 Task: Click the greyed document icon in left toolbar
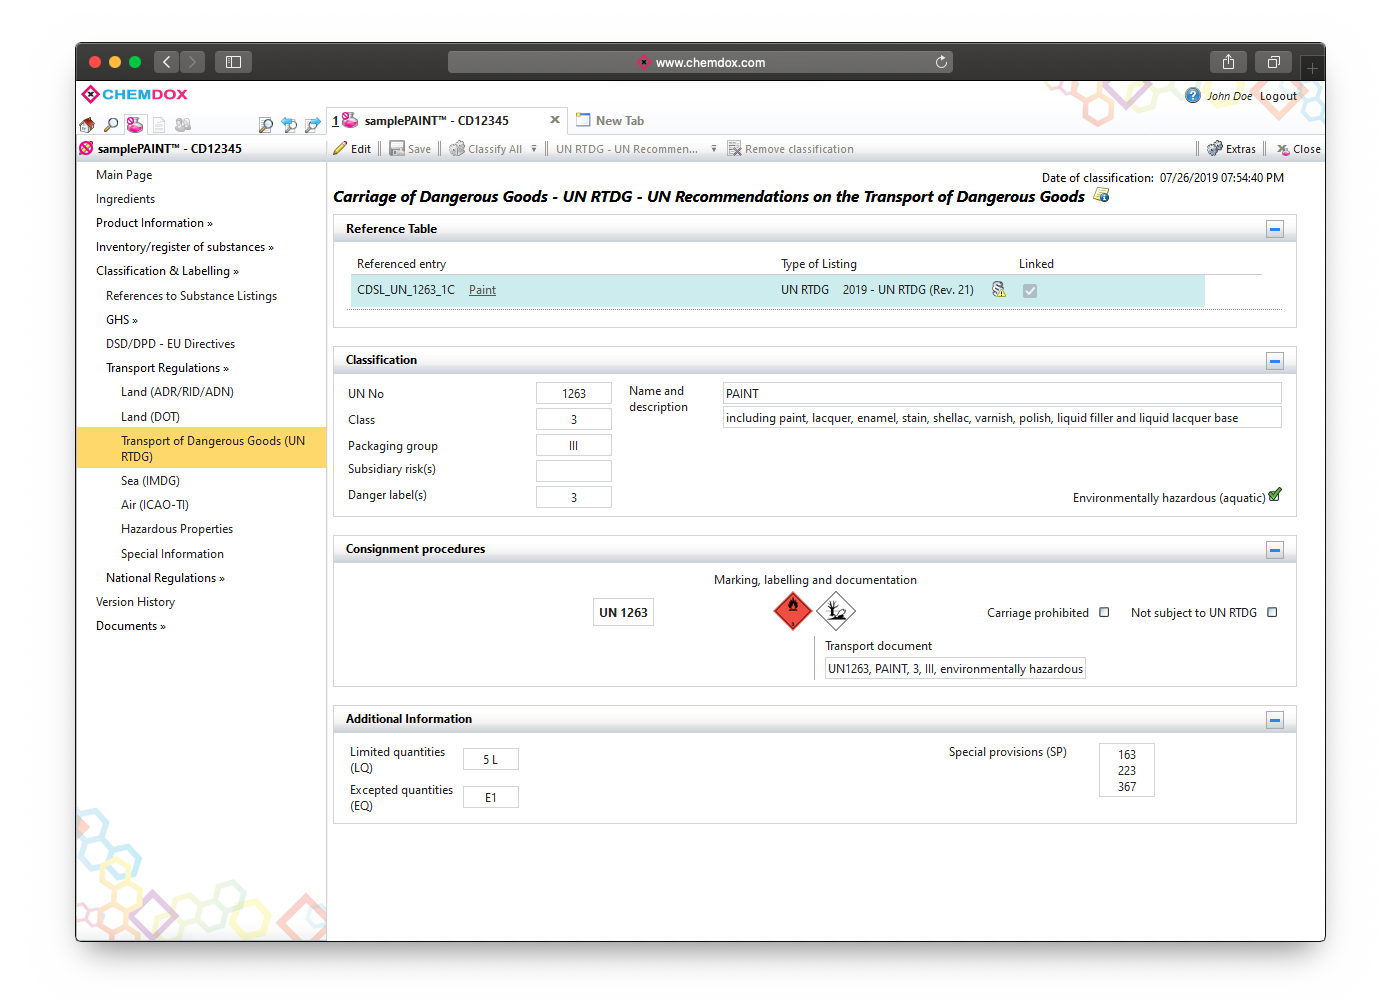(159, 125)
